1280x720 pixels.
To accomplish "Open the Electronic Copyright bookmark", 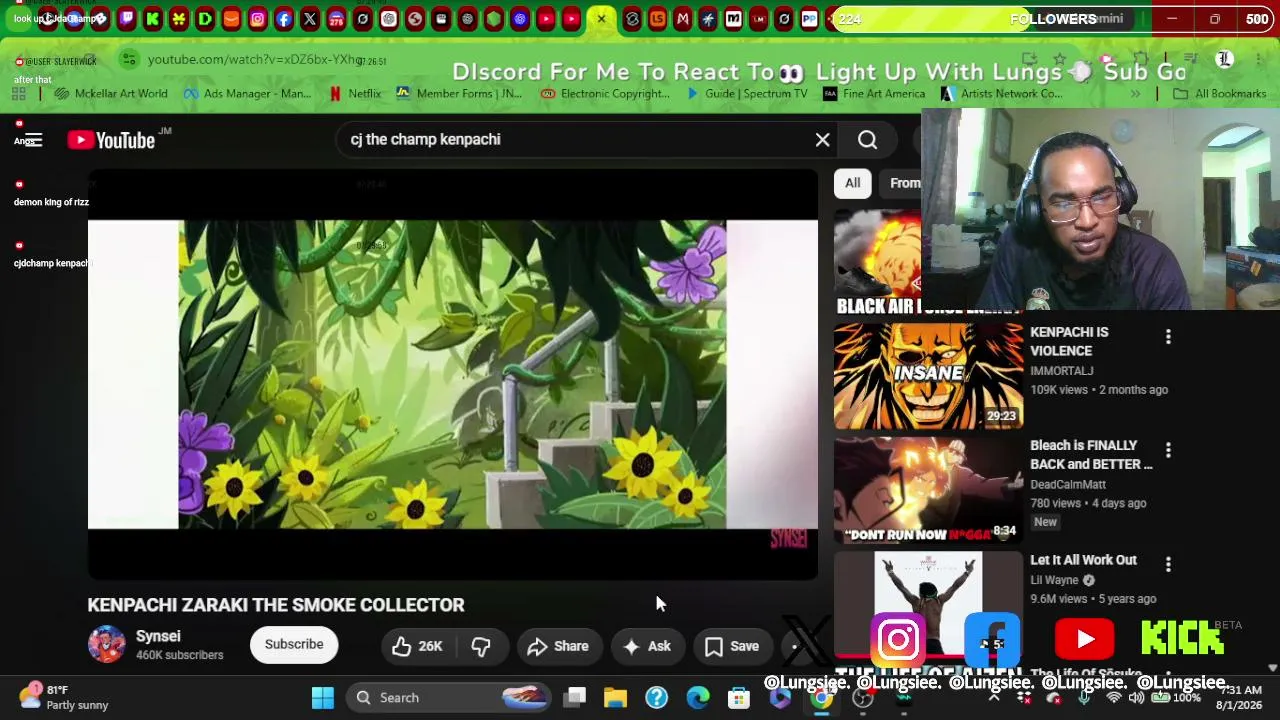I will (605, 94).
